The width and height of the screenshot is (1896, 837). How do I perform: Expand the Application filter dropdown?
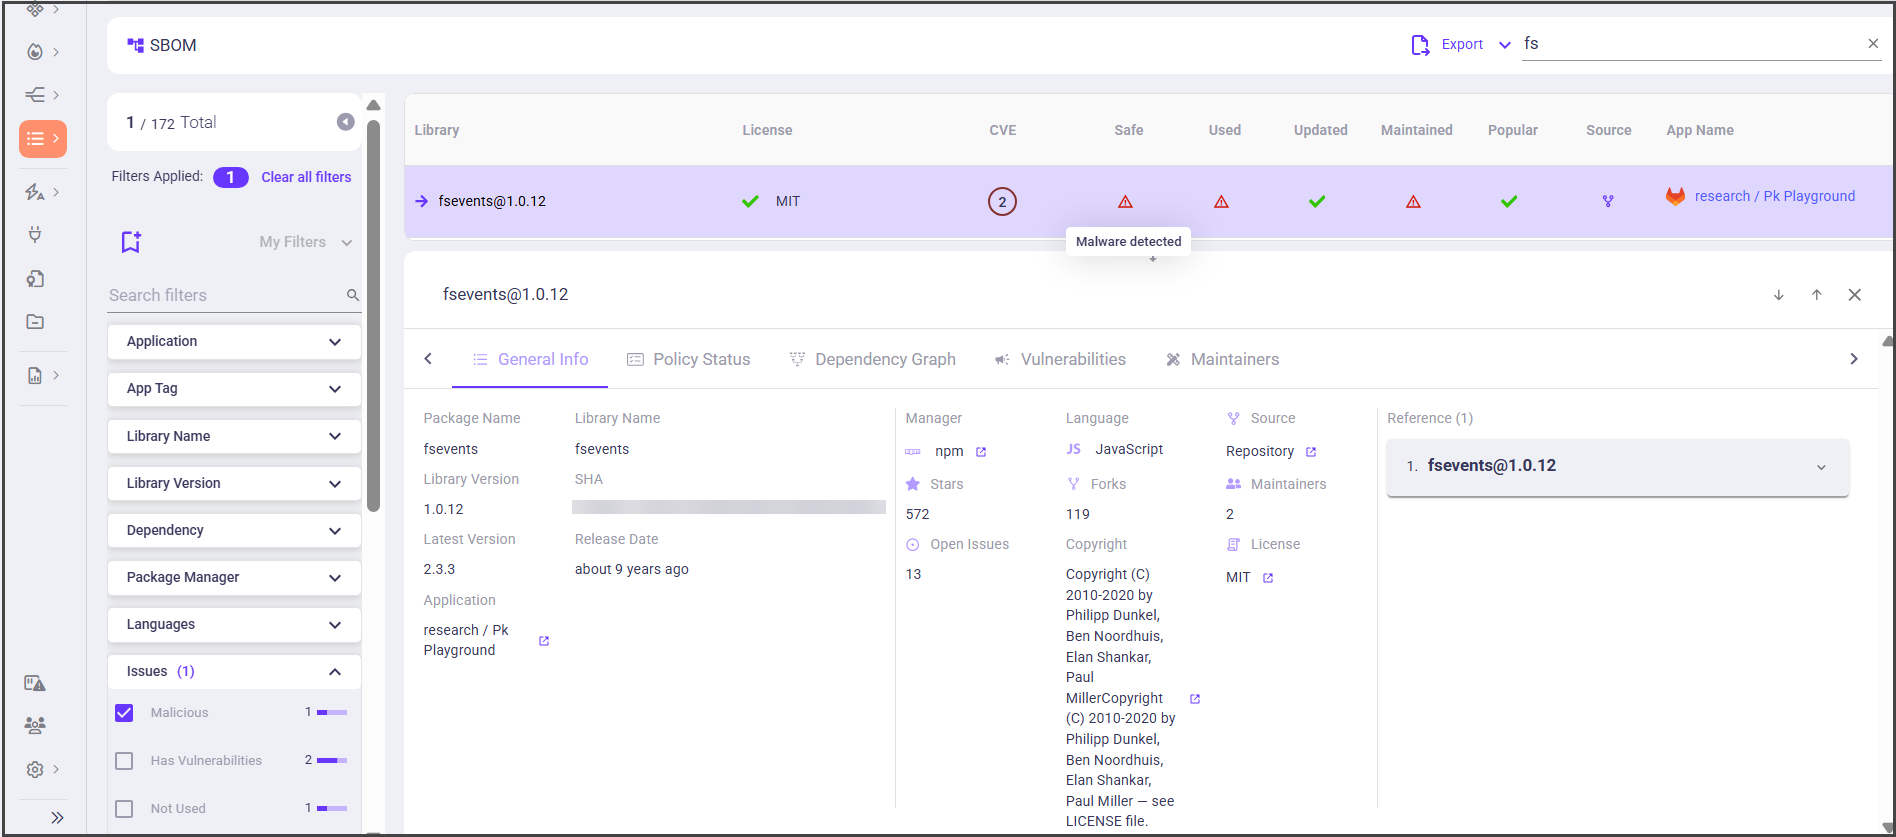point(234,342)
